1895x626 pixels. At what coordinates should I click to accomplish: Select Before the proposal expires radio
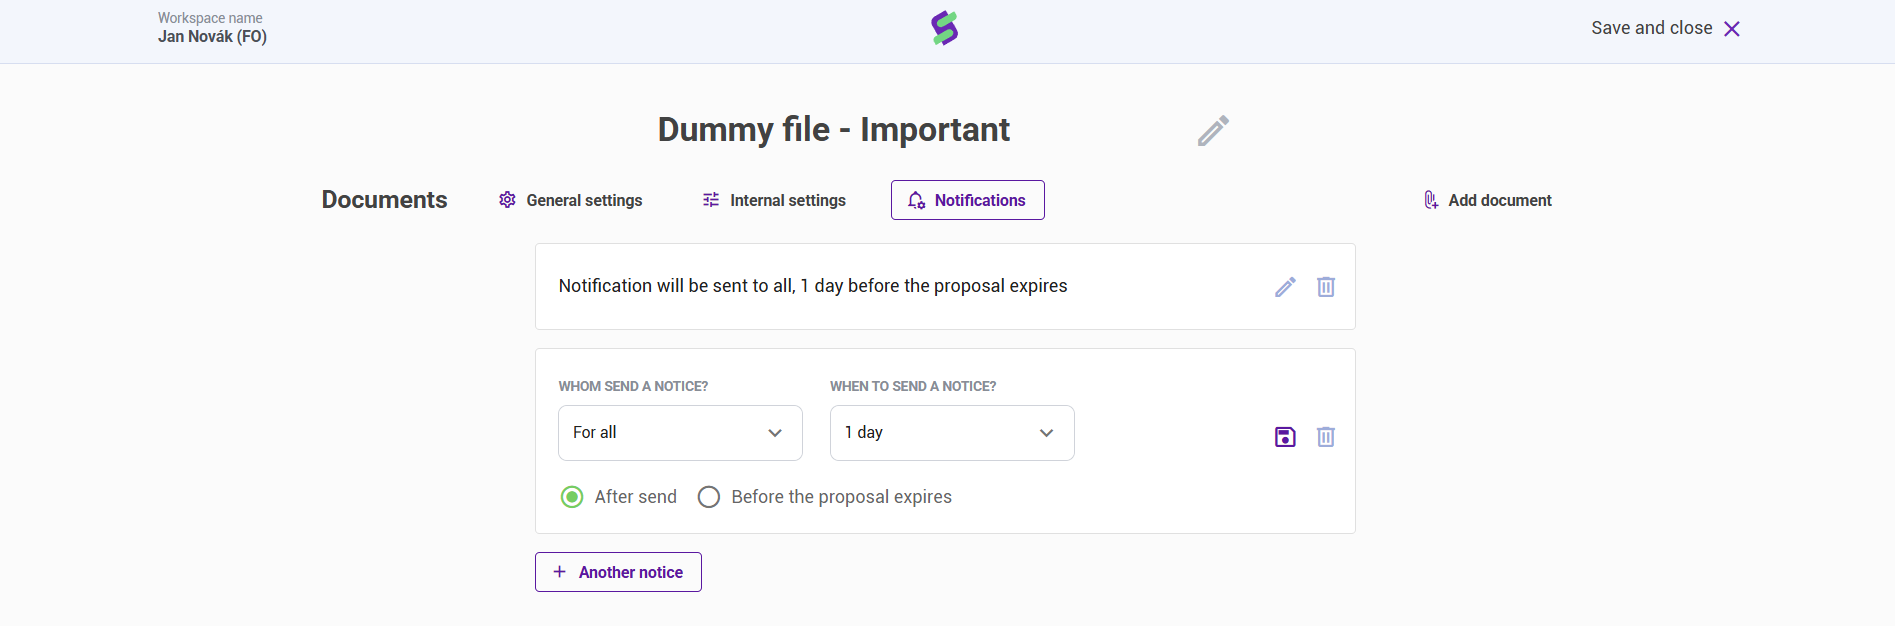click(709, 497)
